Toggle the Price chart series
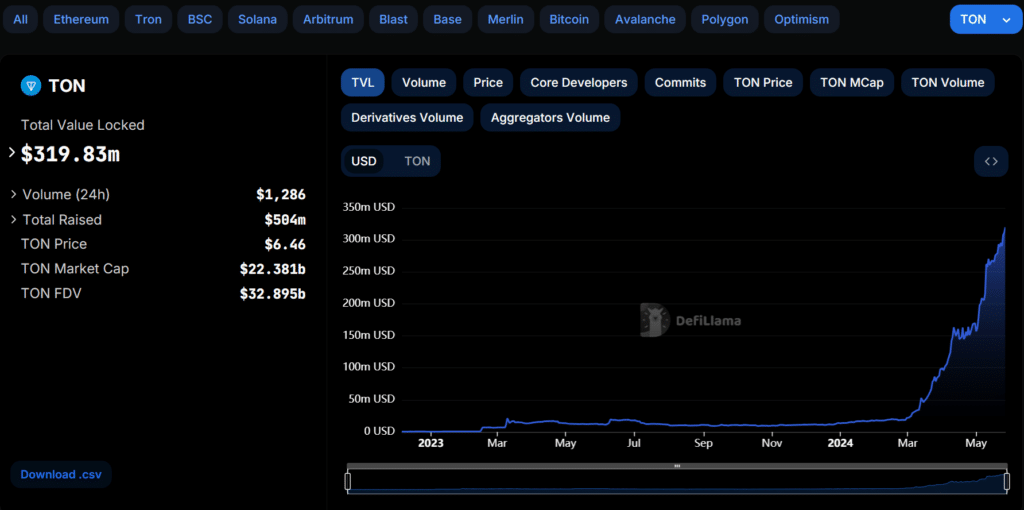 click(x=488, y=82)
